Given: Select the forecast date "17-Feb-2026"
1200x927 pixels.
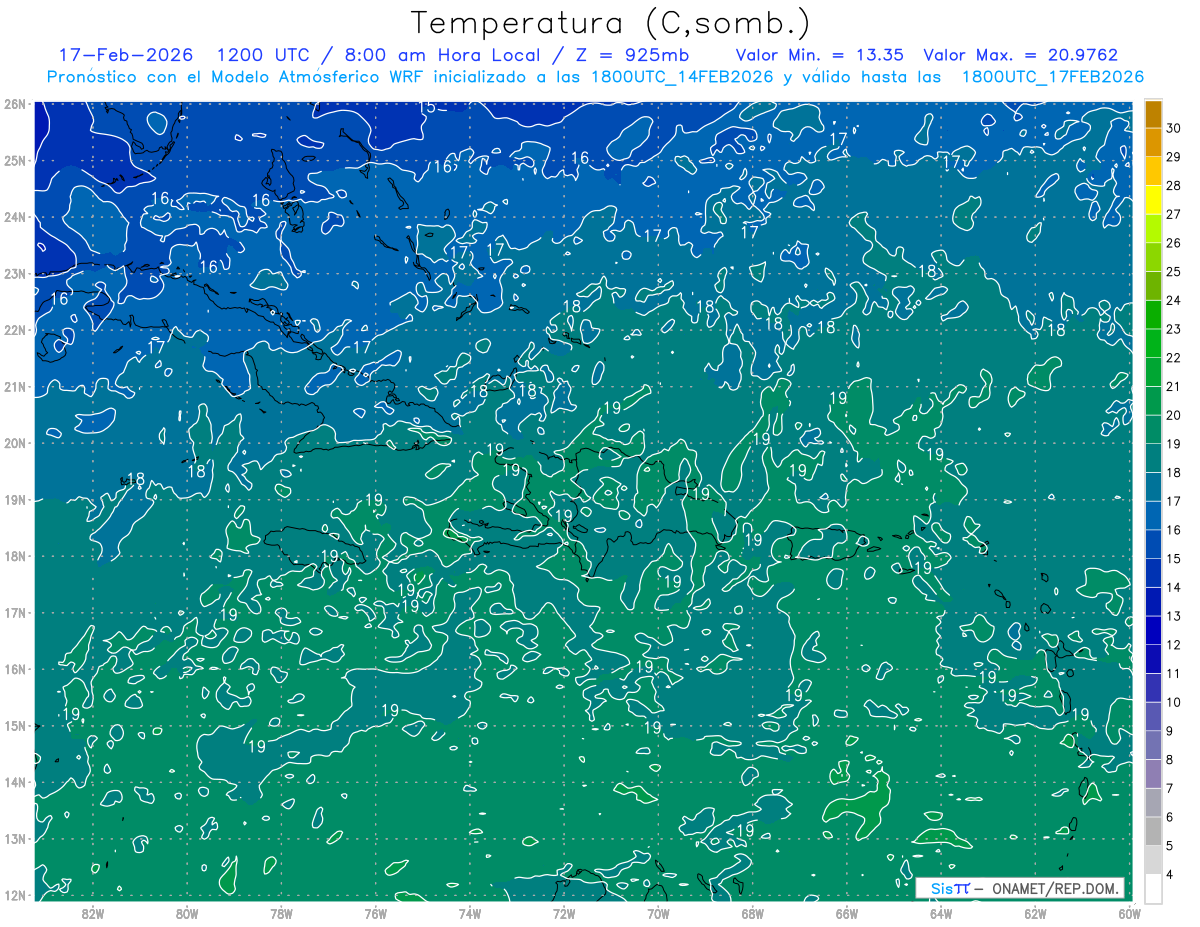Looking at the screenshot, I should (126, 55).
